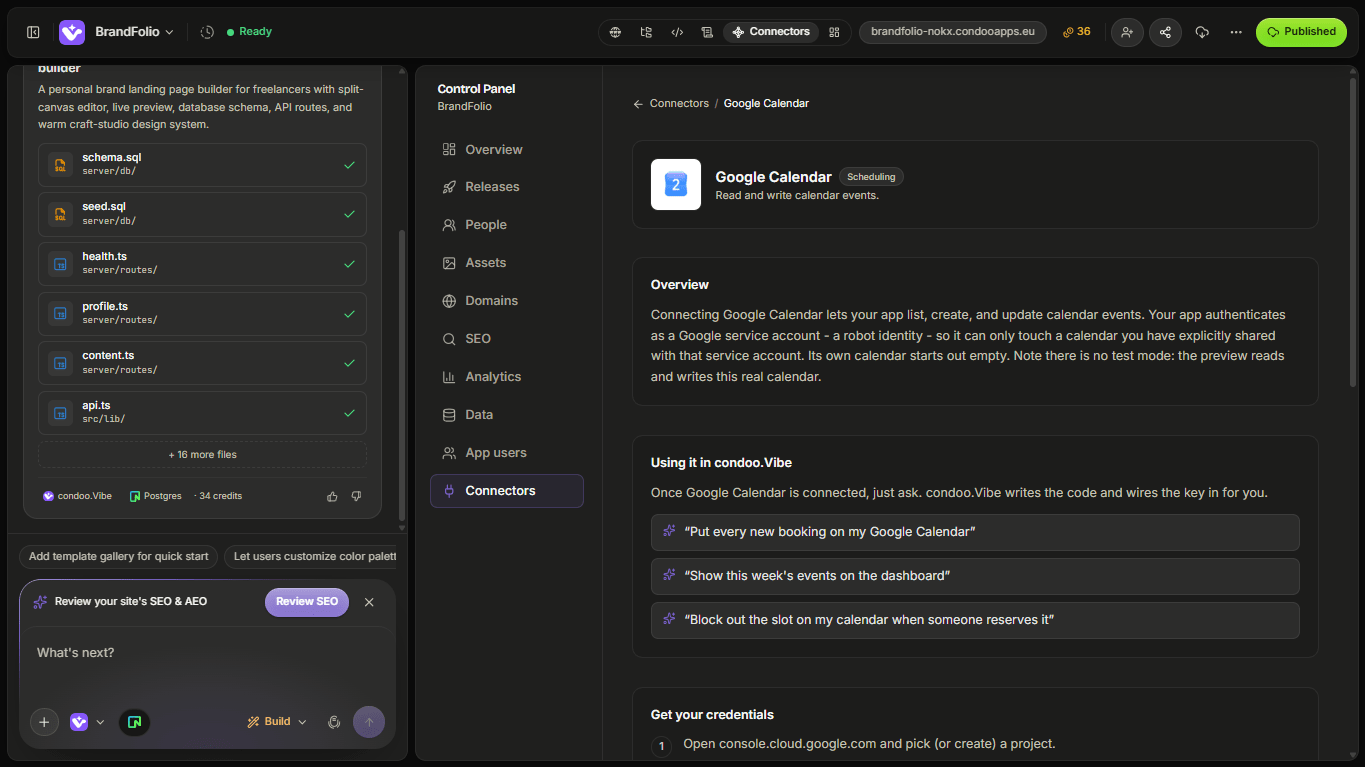Switch to the globe preview view
The width and height of the screenshot is (1365, 767).
click(615, 32)
